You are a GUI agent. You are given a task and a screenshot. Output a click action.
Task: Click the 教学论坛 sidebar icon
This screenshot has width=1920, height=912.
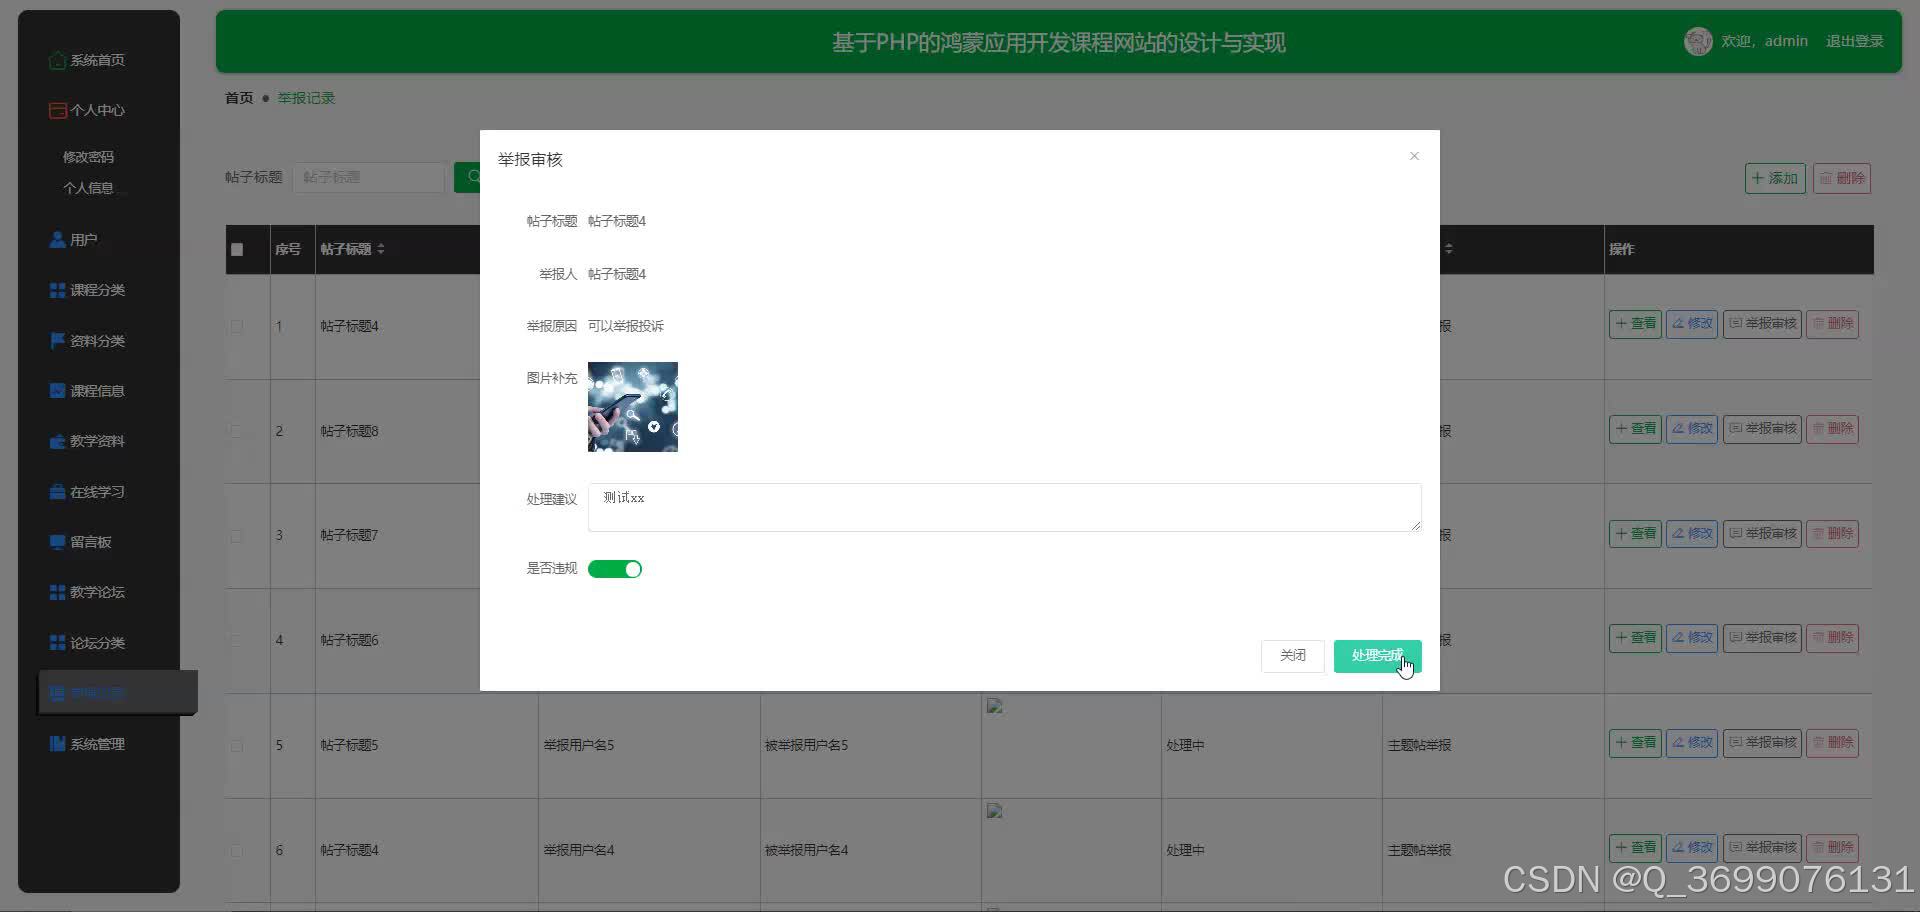(58, 592)
